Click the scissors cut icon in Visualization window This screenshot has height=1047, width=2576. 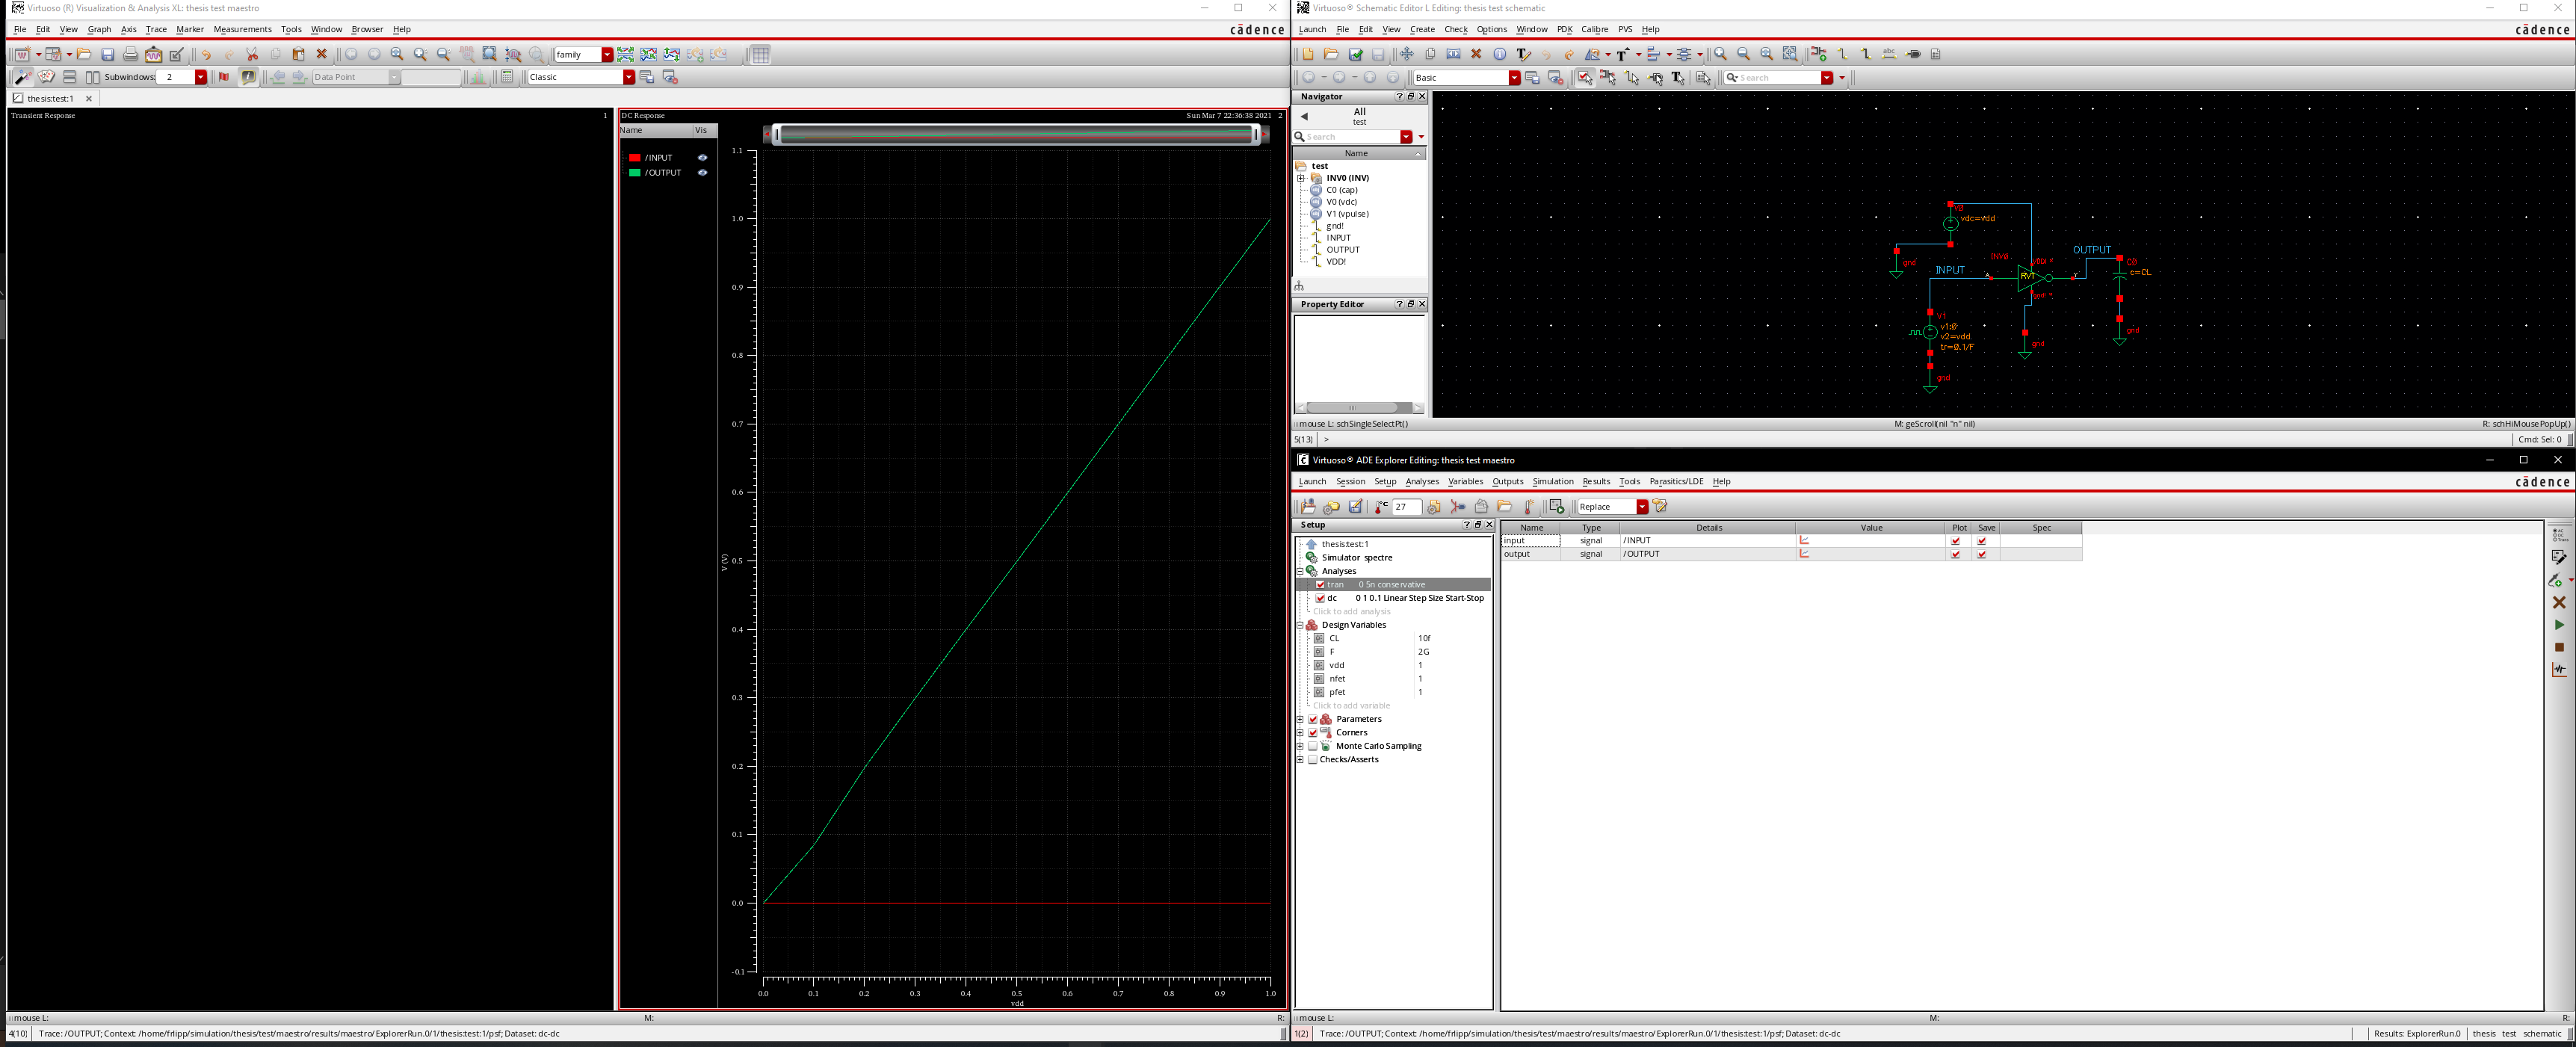click(252, 55)
